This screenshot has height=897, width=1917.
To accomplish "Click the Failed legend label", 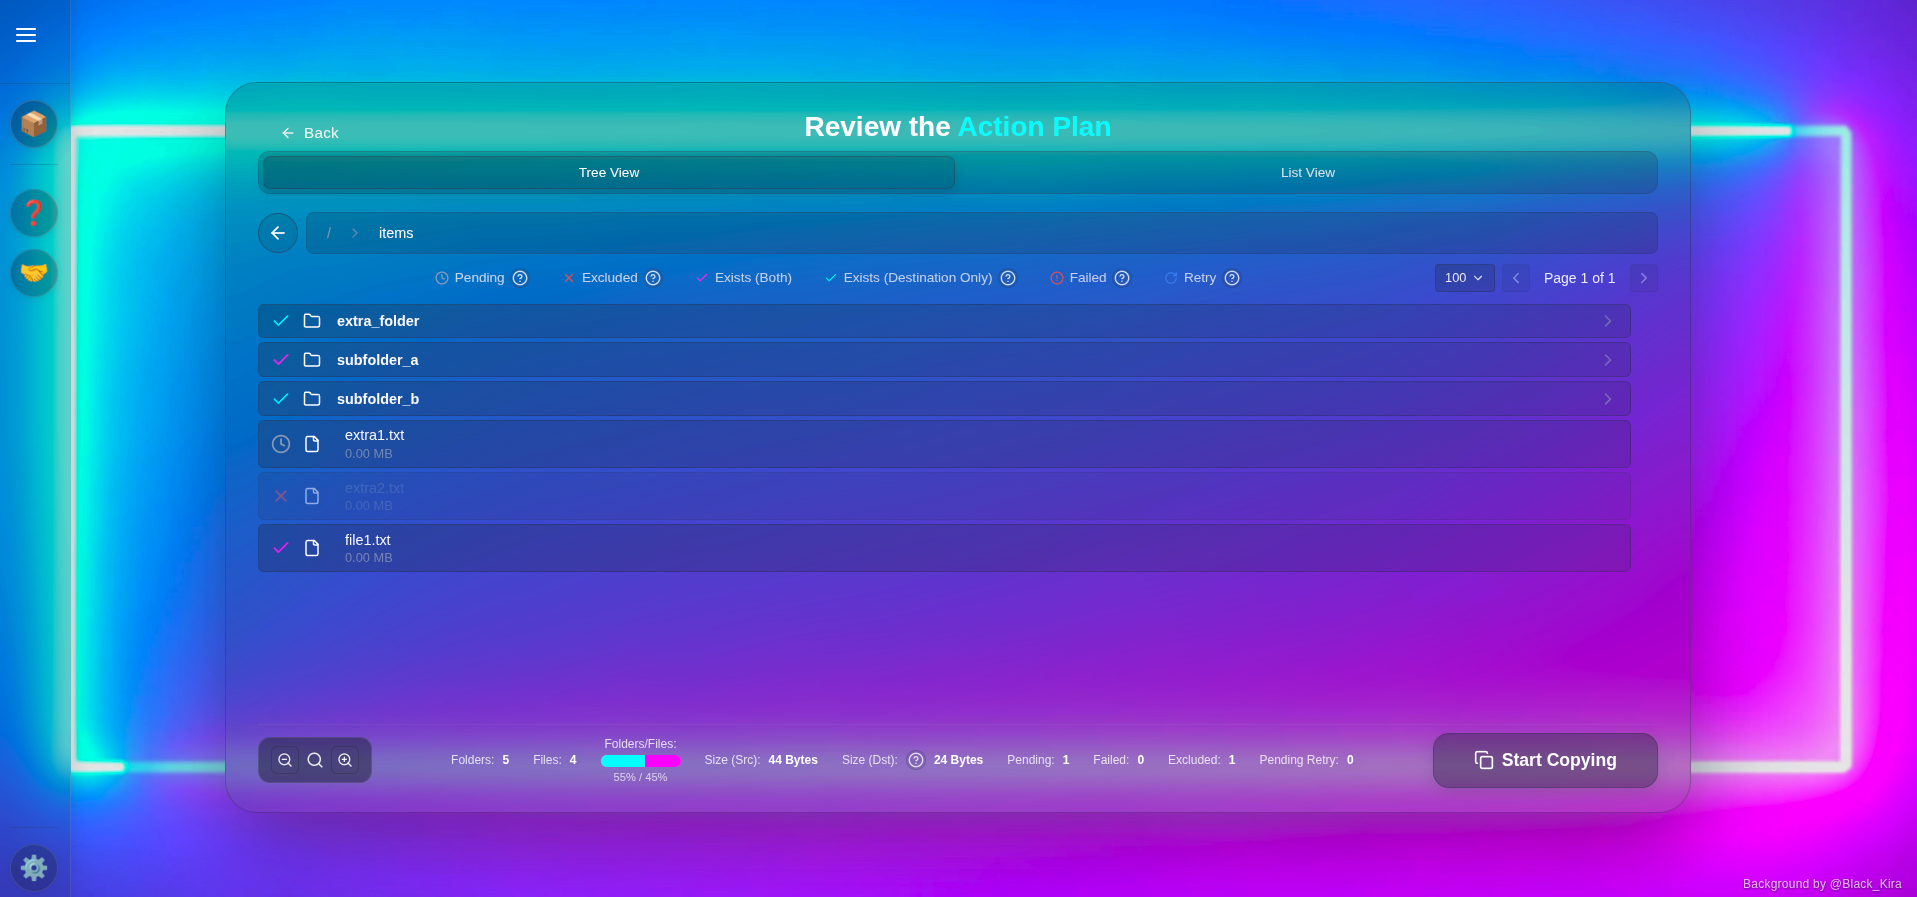I will click(x=1088, y=278).
